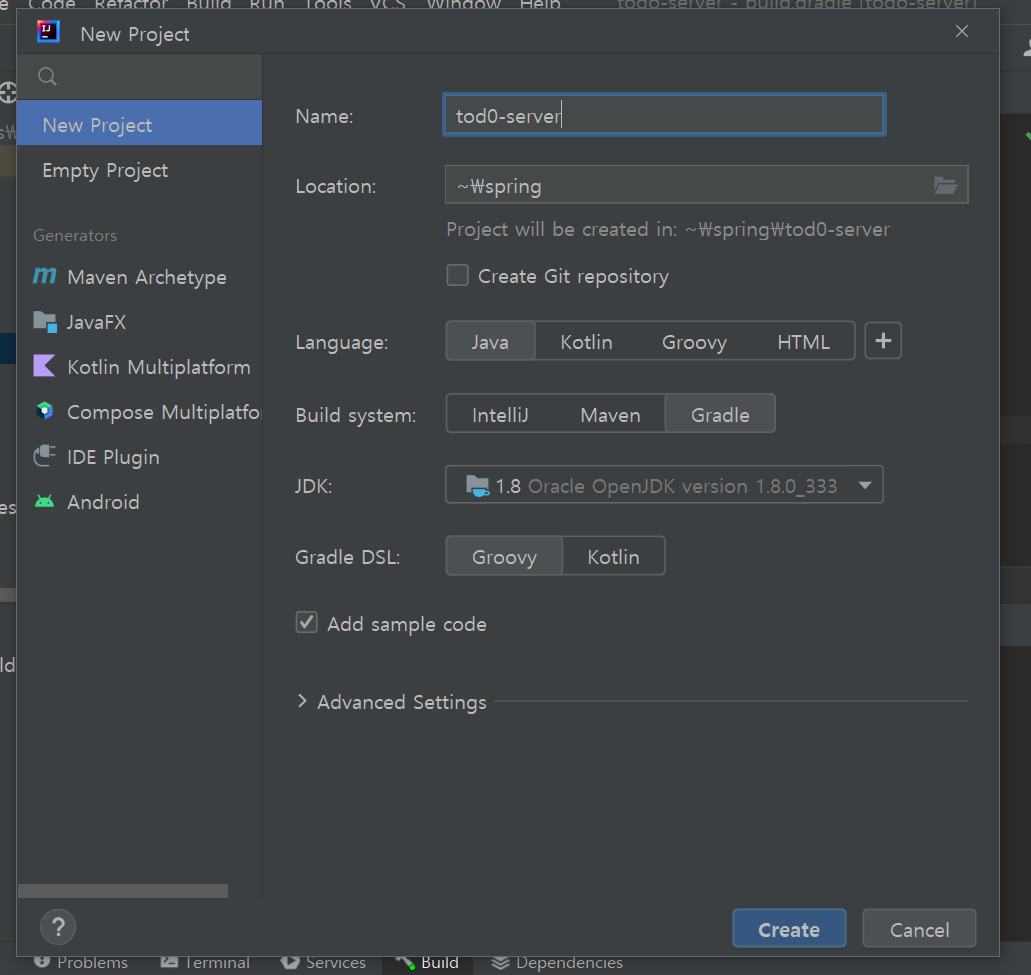This screenshot has width=1031, height=975.
Task: Open the Refactor menu in menu bar
Action: point(131,5)
